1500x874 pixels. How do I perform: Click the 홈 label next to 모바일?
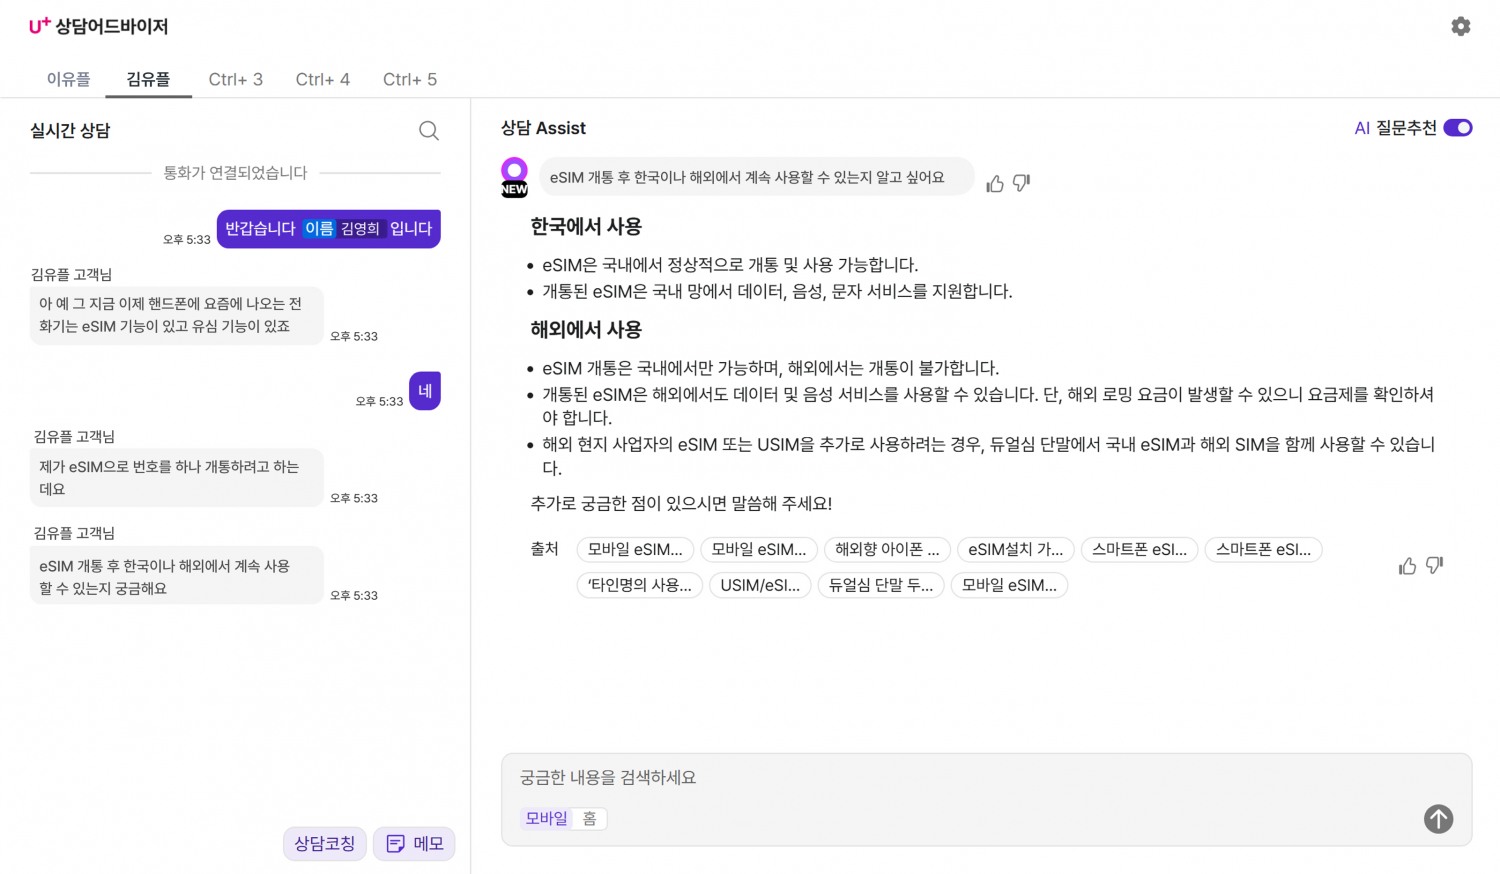coord(589,818)
